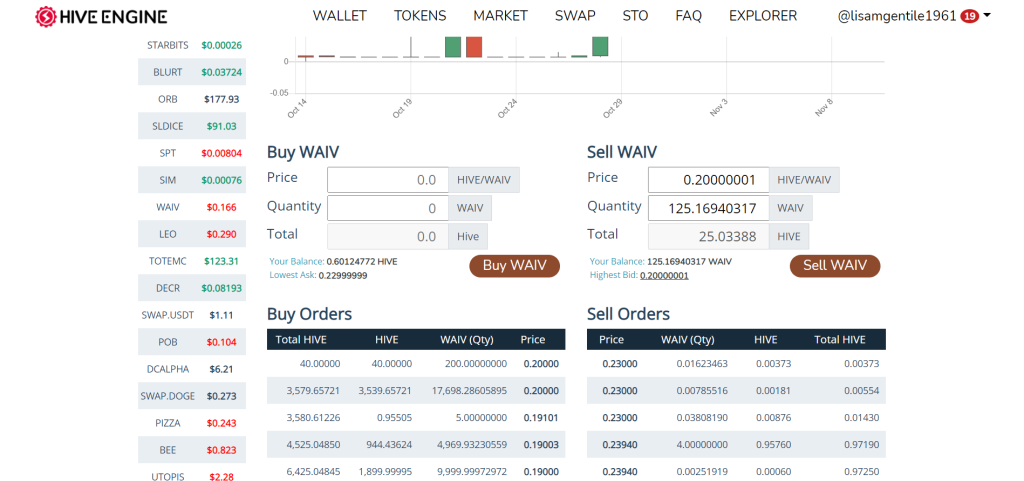Open the FAQ page
The image size is (1024, 481).
(x=688, y=16)
